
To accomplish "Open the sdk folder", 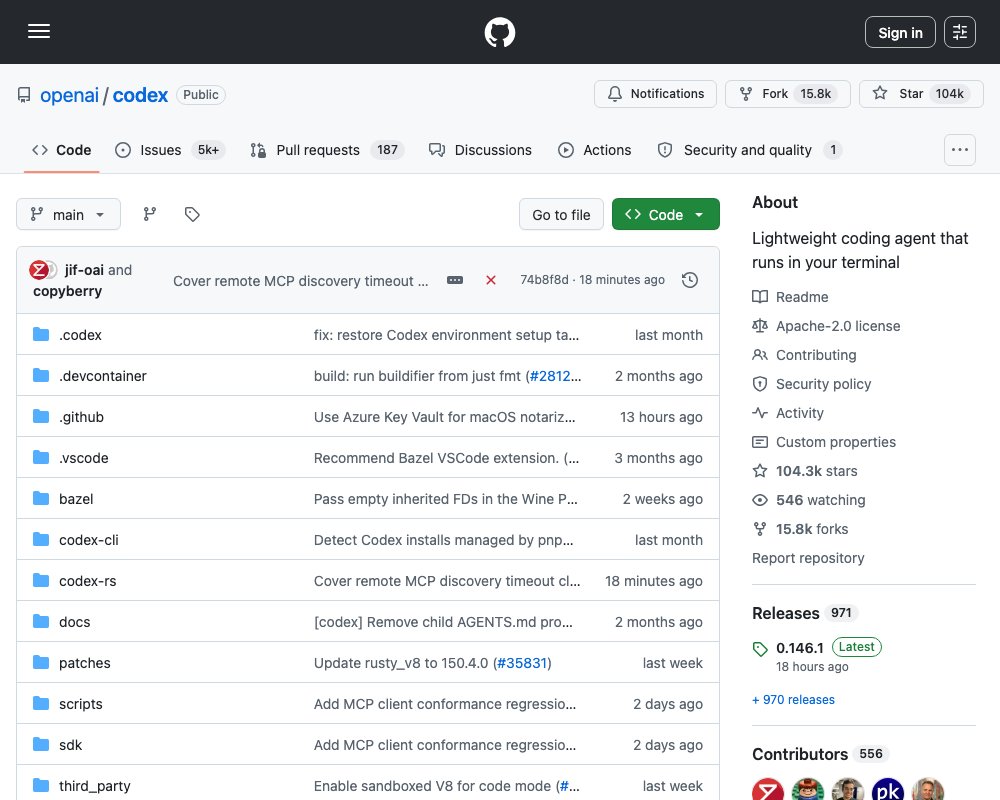I will (70, 745).
